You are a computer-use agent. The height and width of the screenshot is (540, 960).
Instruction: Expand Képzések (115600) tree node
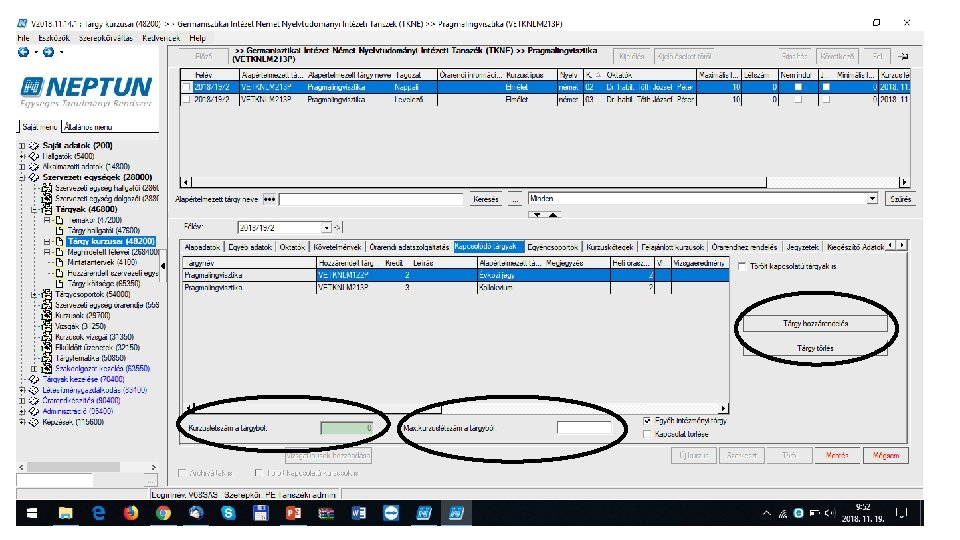(22, 422)
